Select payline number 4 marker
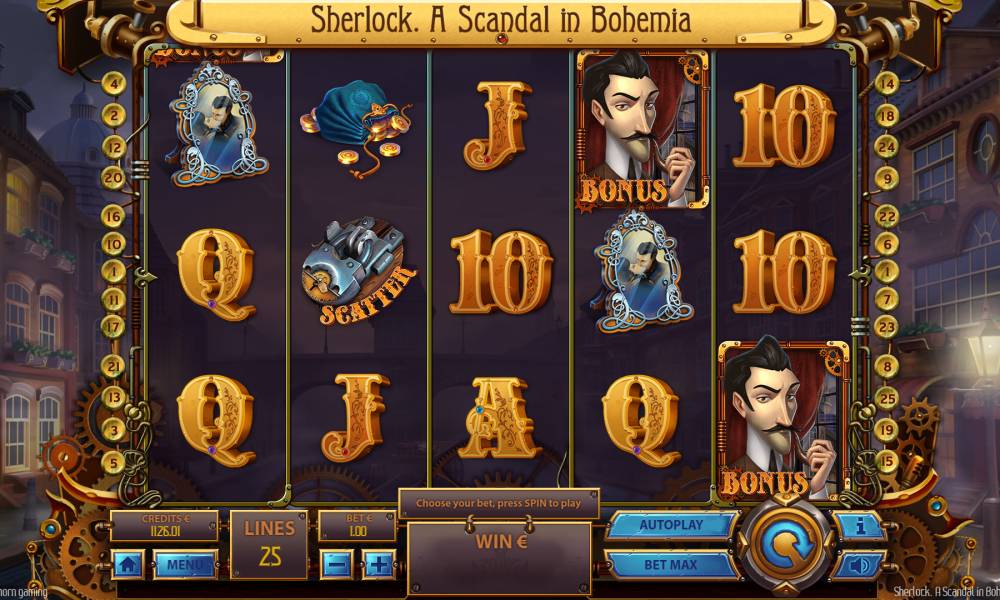The width and height of the screenshot is (1000, 600). 114,84
